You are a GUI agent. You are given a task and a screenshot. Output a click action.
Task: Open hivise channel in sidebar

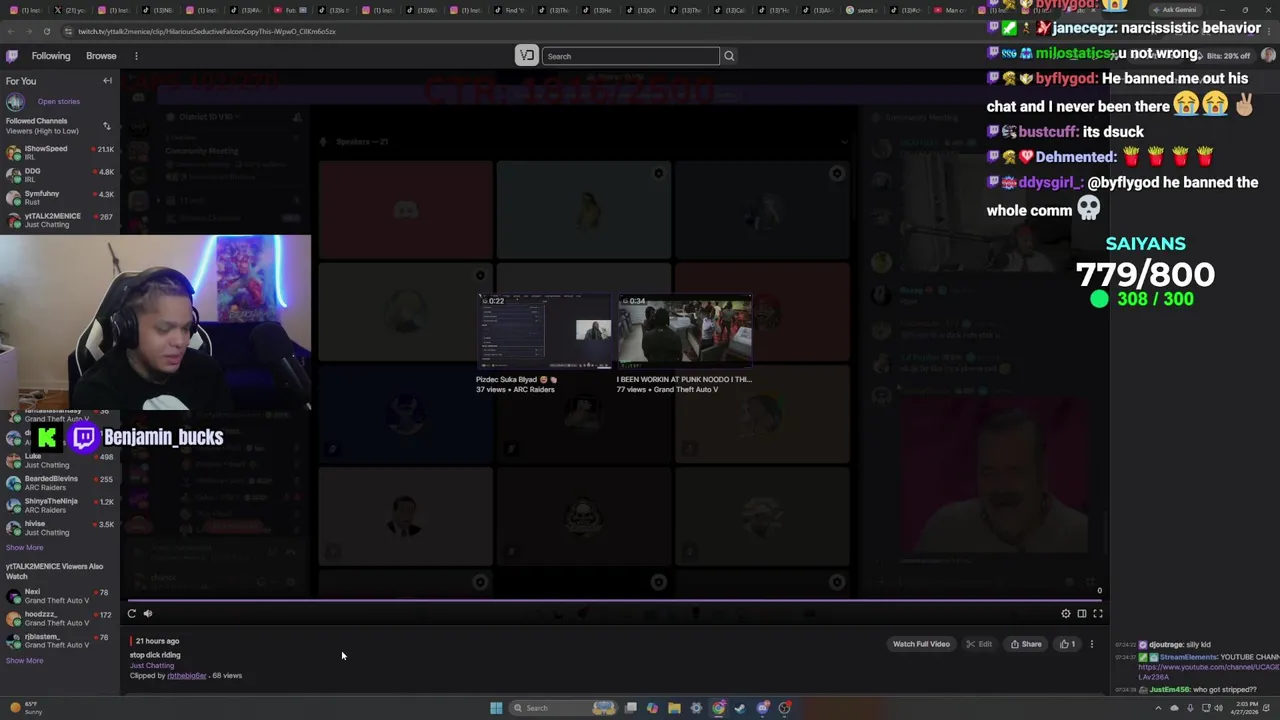tap(60, 528)
